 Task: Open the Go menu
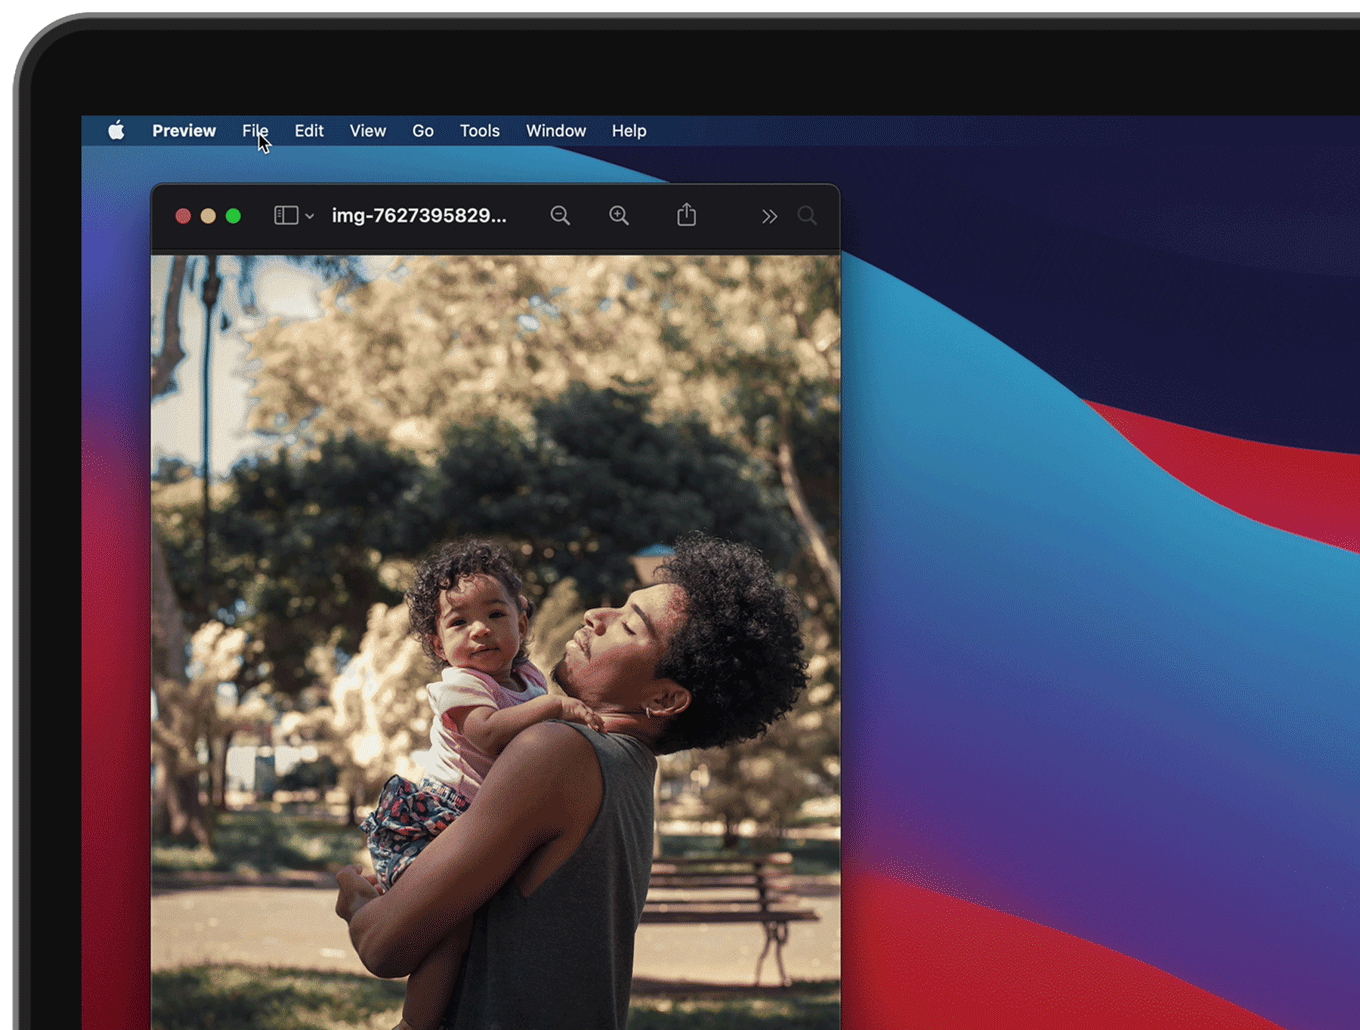click(423, 131)
